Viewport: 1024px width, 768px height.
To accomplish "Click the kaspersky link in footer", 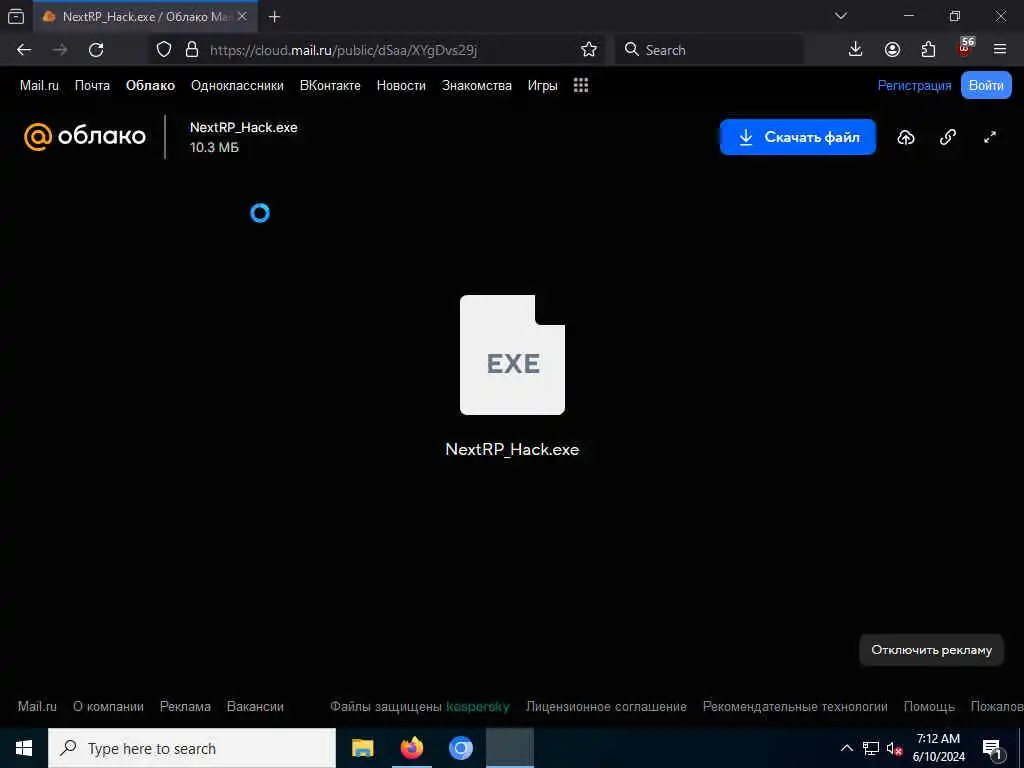I will (477, 707).
